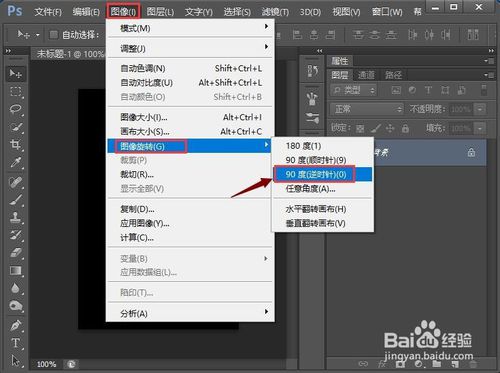Select the Pen tool
Viewport: 500px width, 373px height.
(x=15, y=325)
